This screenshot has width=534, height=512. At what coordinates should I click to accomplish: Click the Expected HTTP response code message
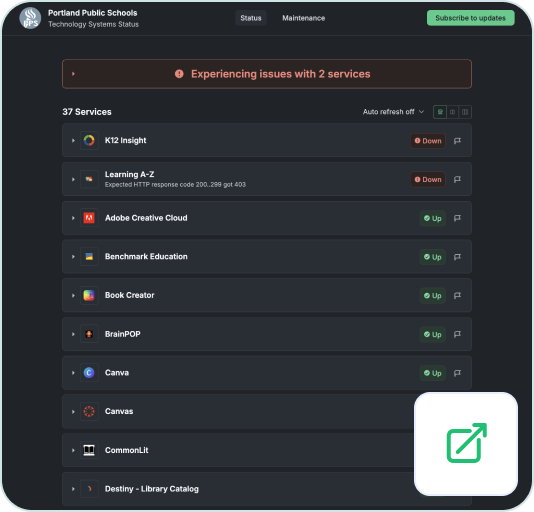(175, 185)
